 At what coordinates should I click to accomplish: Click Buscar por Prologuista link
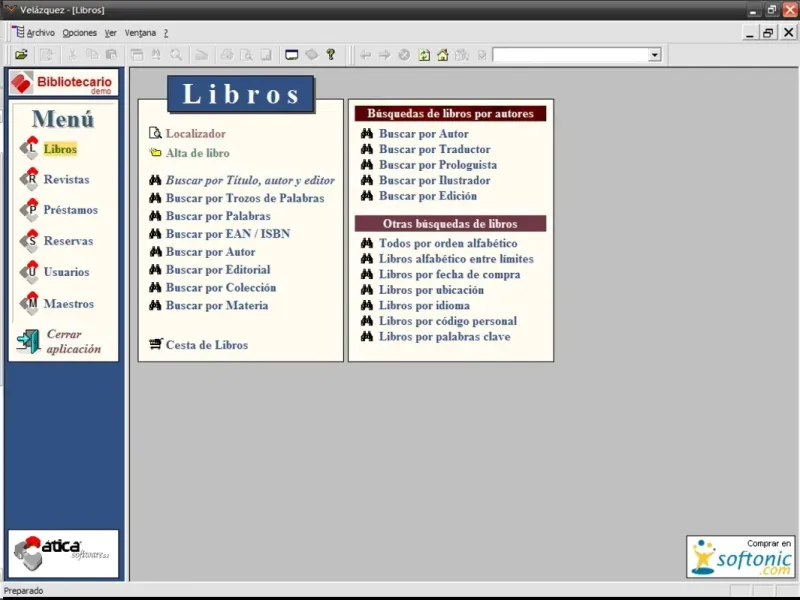point(438,165)
